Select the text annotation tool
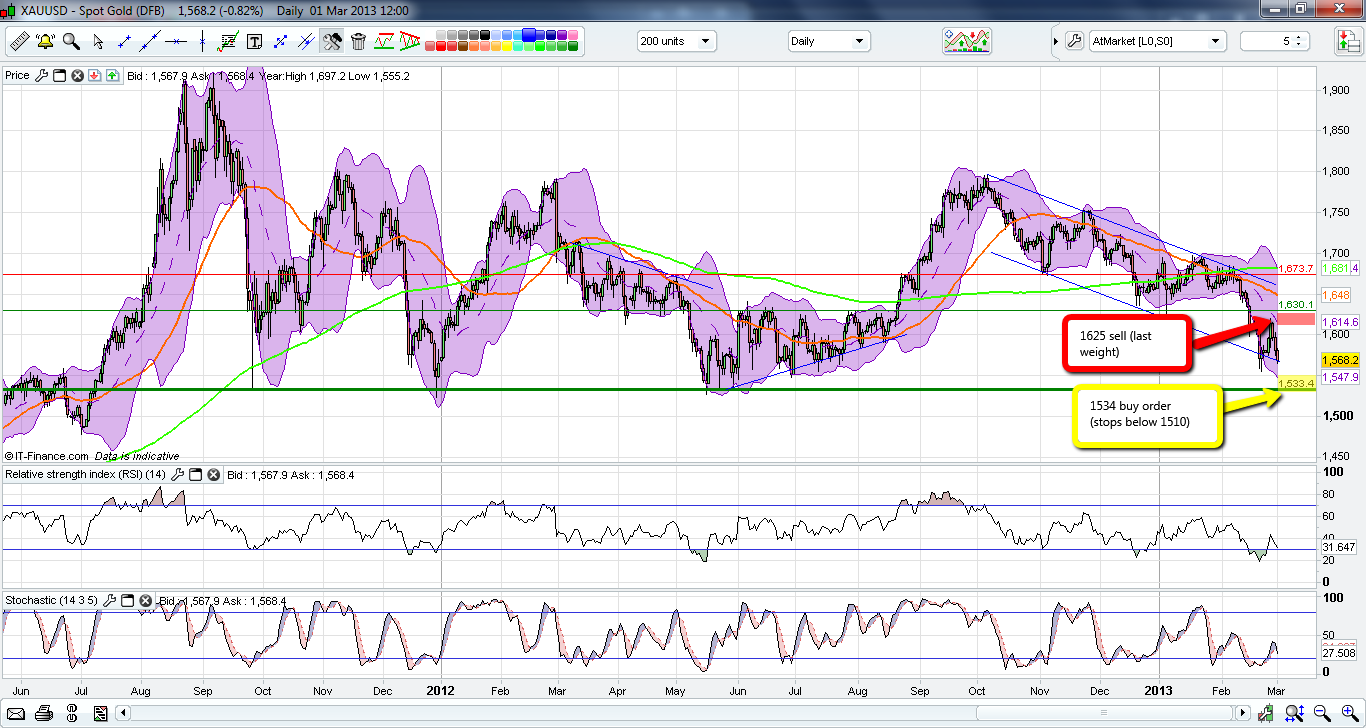This screenshot has height=728, width=1366. [x=254, y=41]
